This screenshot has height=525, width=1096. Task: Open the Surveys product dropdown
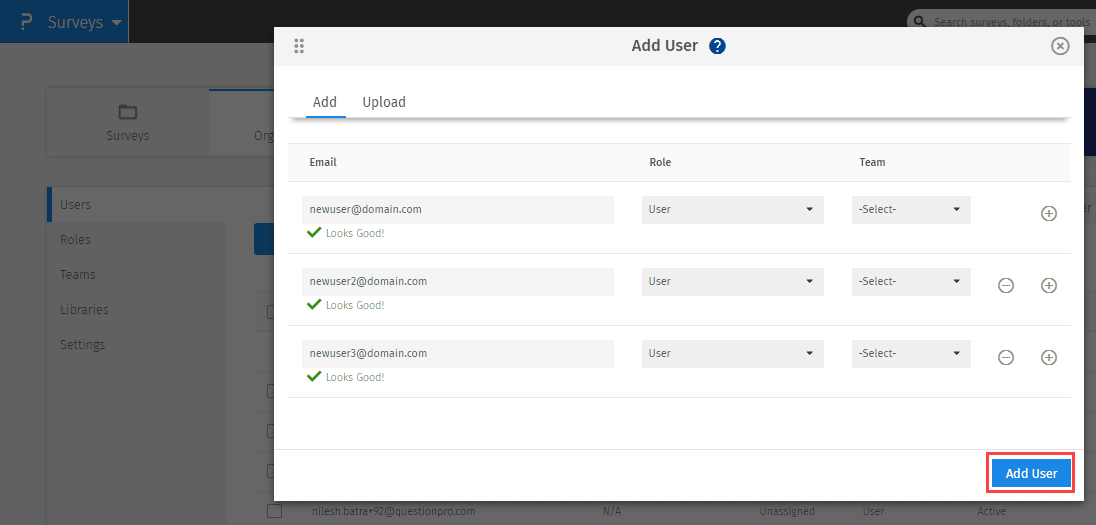click(x=85, y=22)
